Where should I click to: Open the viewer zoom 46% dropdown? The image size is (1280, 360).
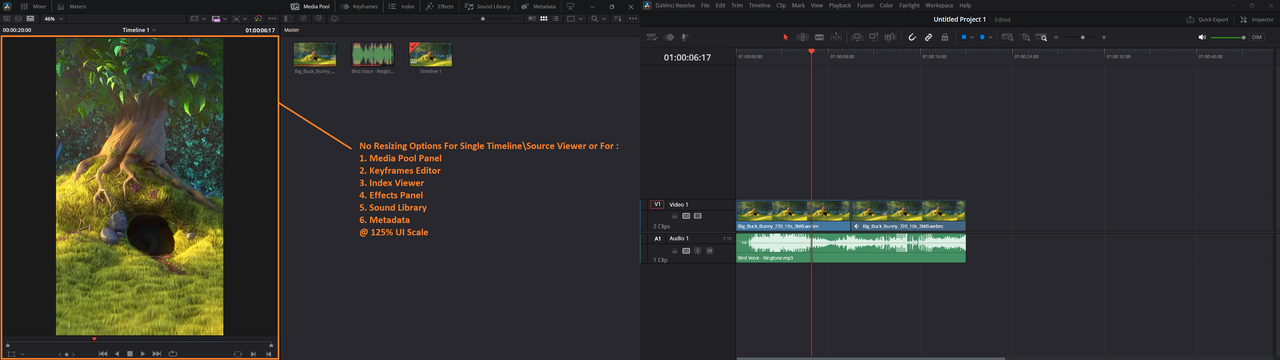(53, 18)
